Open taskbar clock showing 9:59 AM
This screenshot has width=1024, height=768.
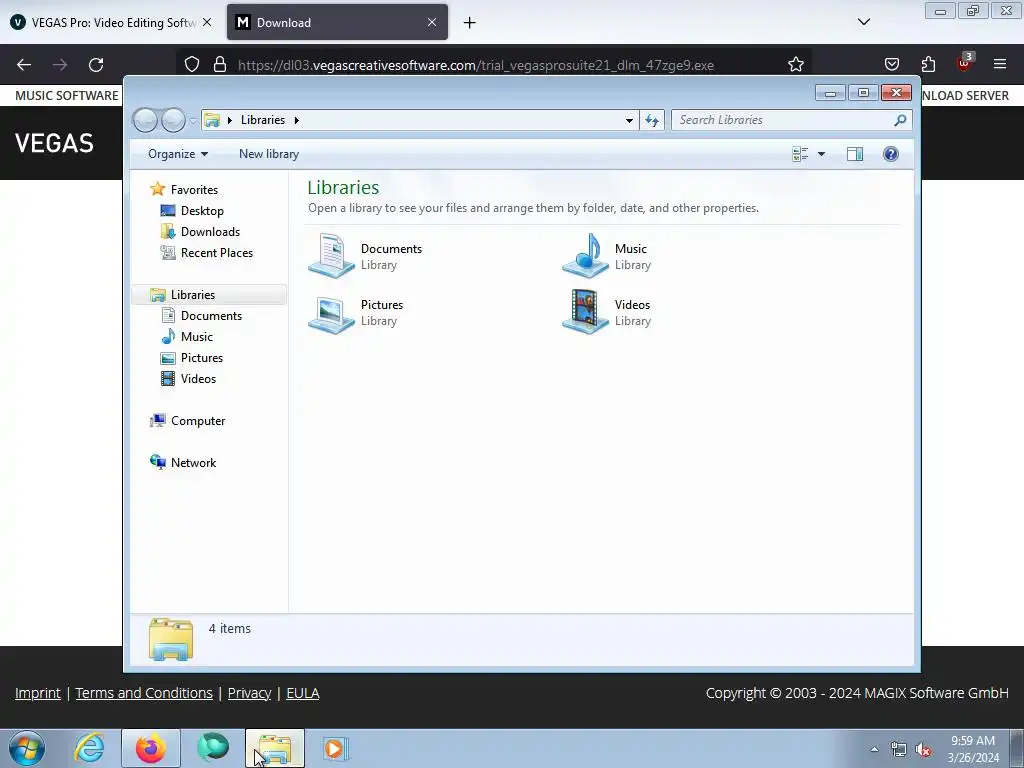[973, 749]
